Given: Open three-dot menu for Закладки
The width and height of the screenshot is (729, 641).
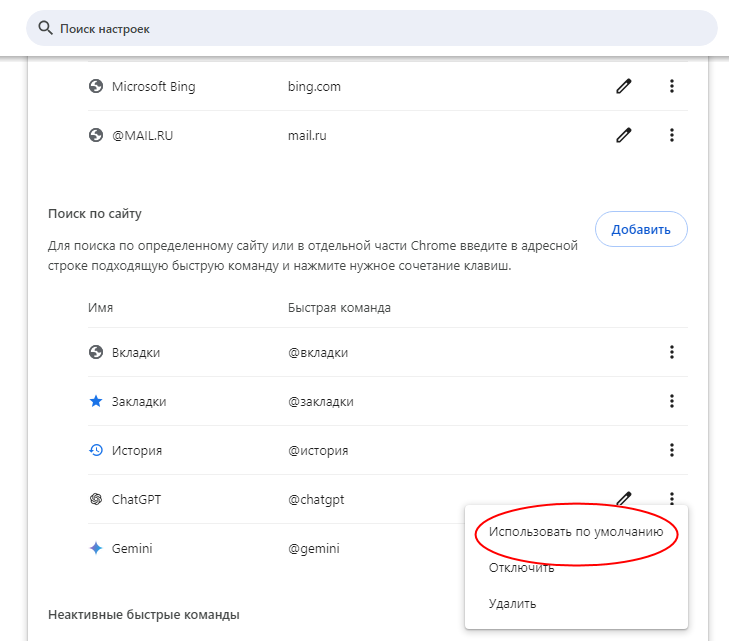Looking at the screenshot, I should pos(671,401).
